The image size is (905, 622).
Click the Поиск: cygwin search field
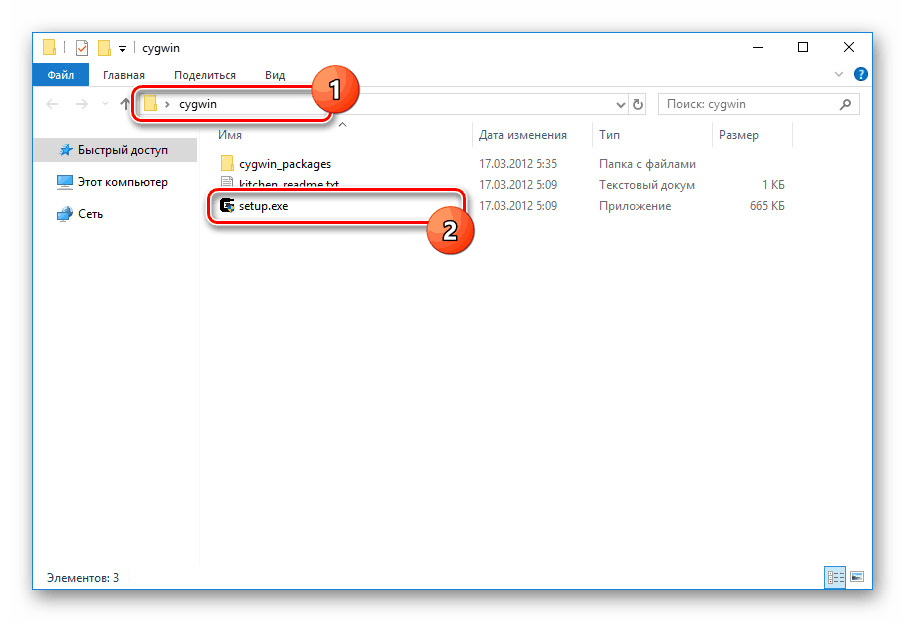coord(758,104)
